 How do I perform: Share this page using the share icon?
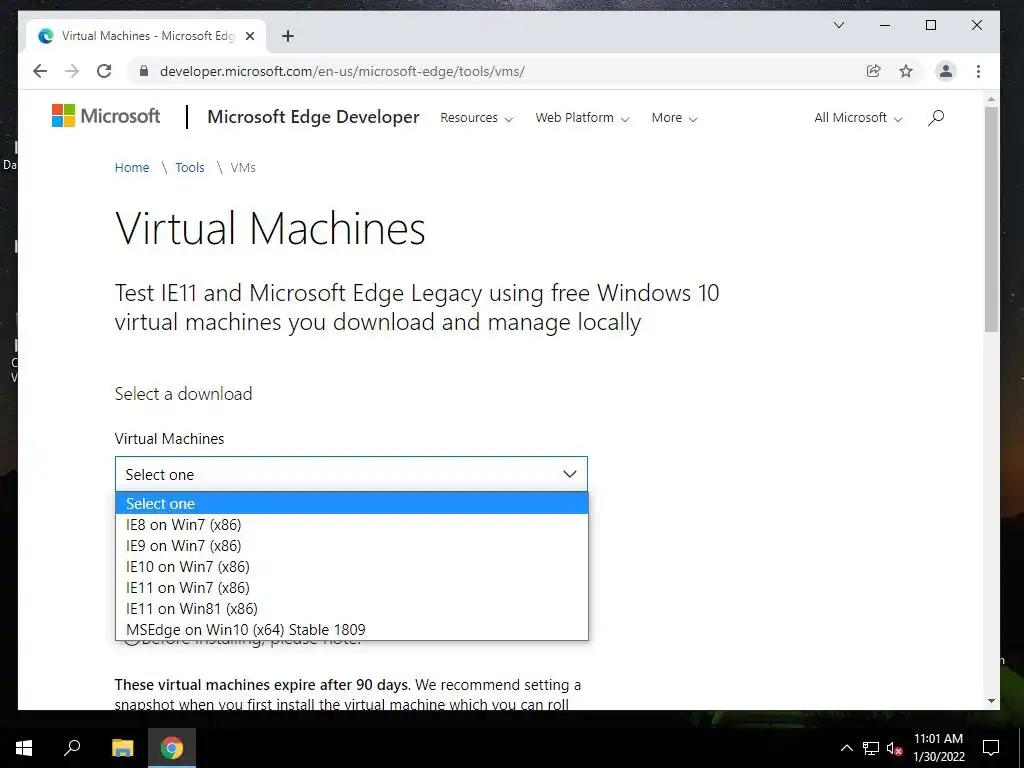coord(873,71)
